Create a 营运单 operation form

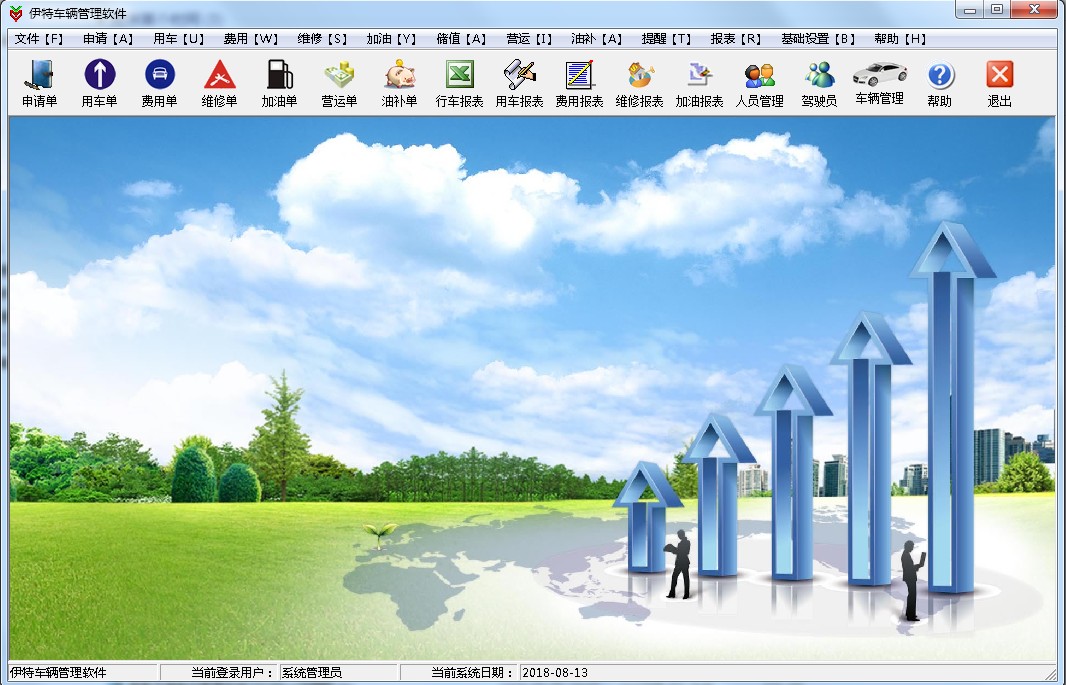[x=340, y=82]
